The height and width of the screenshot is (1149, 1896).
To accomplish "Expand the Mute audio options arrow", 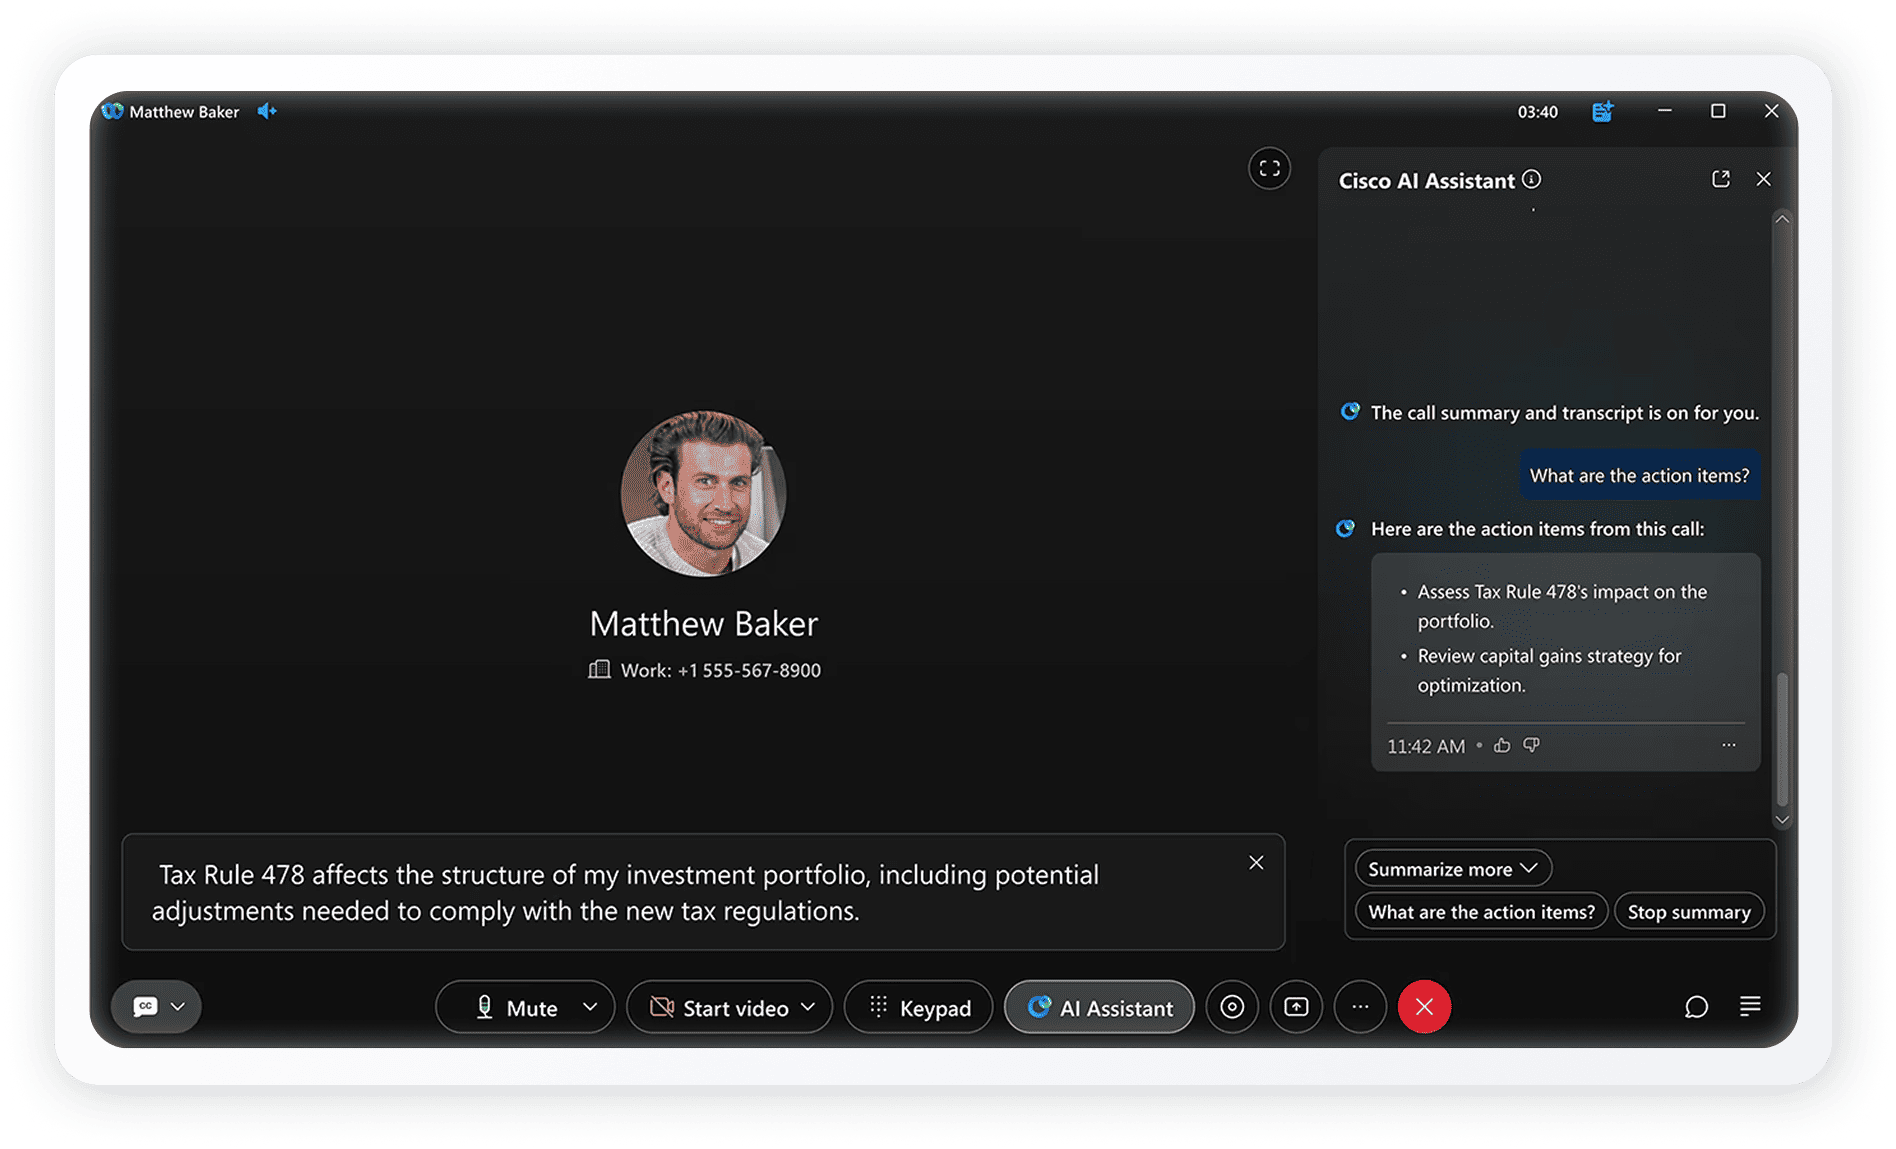I will coord(590,1007).
